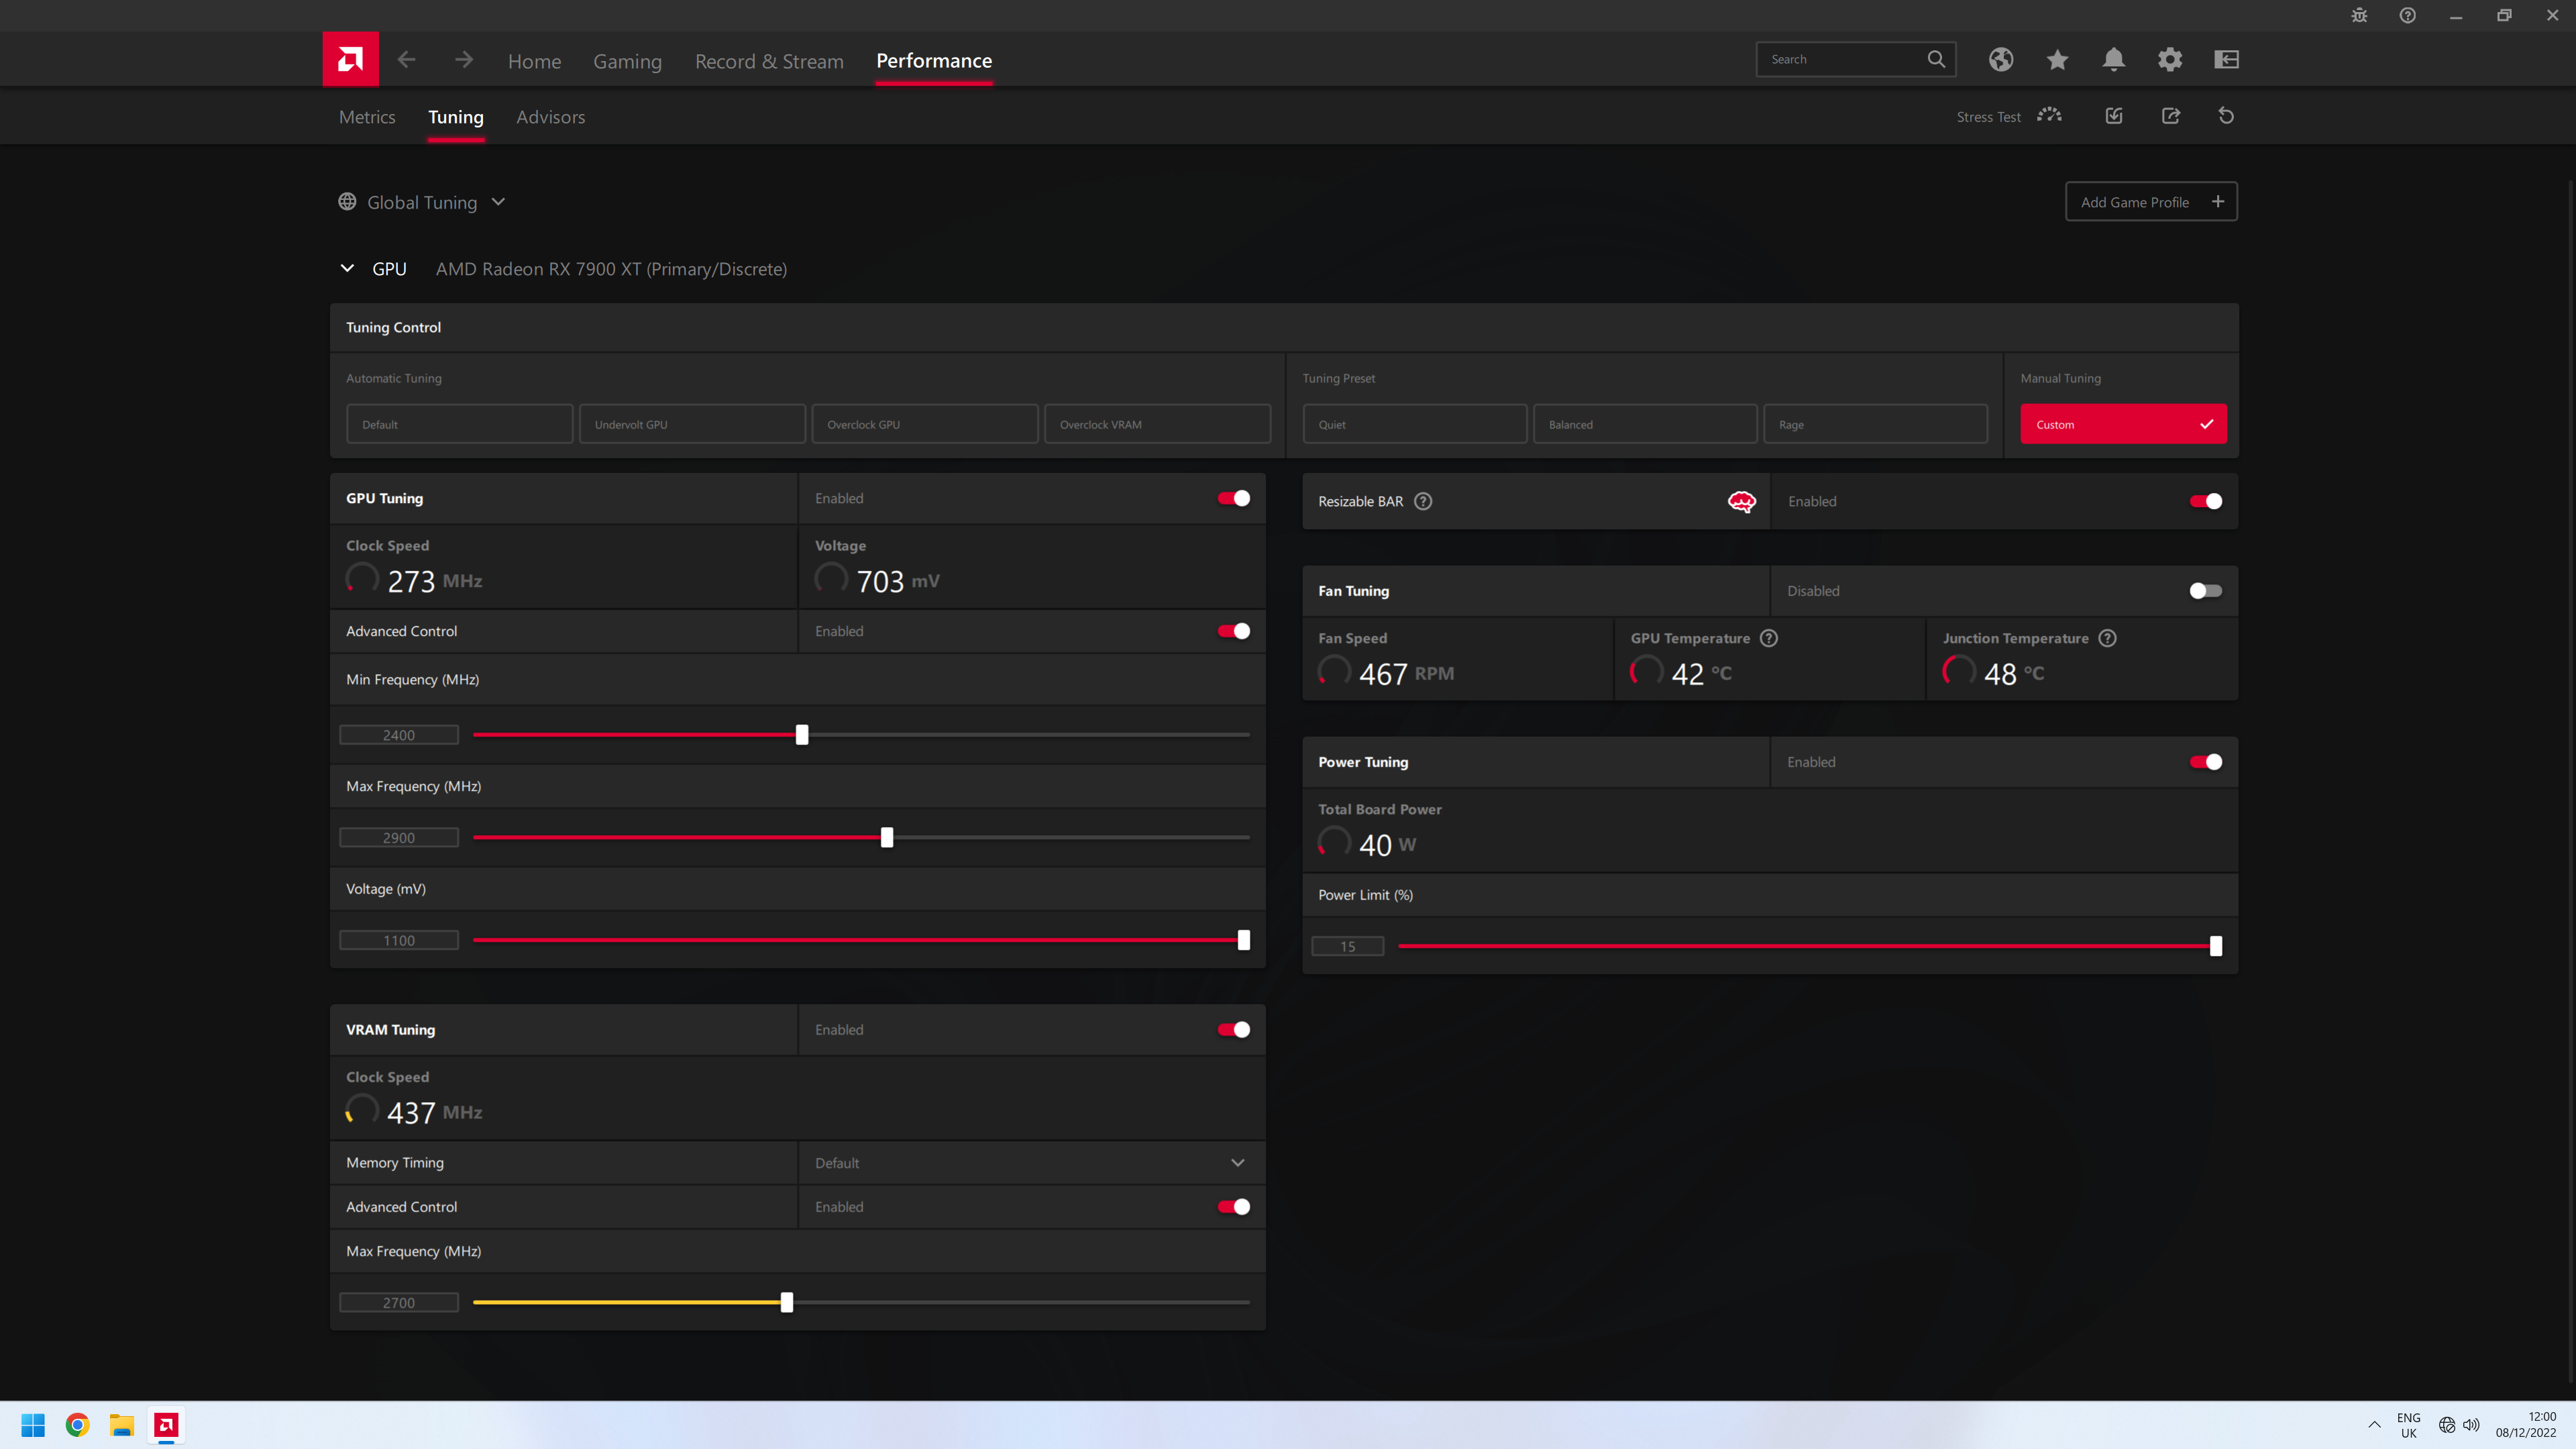
Task: Click the reset tuning icon
Action: click(2226, 116)
